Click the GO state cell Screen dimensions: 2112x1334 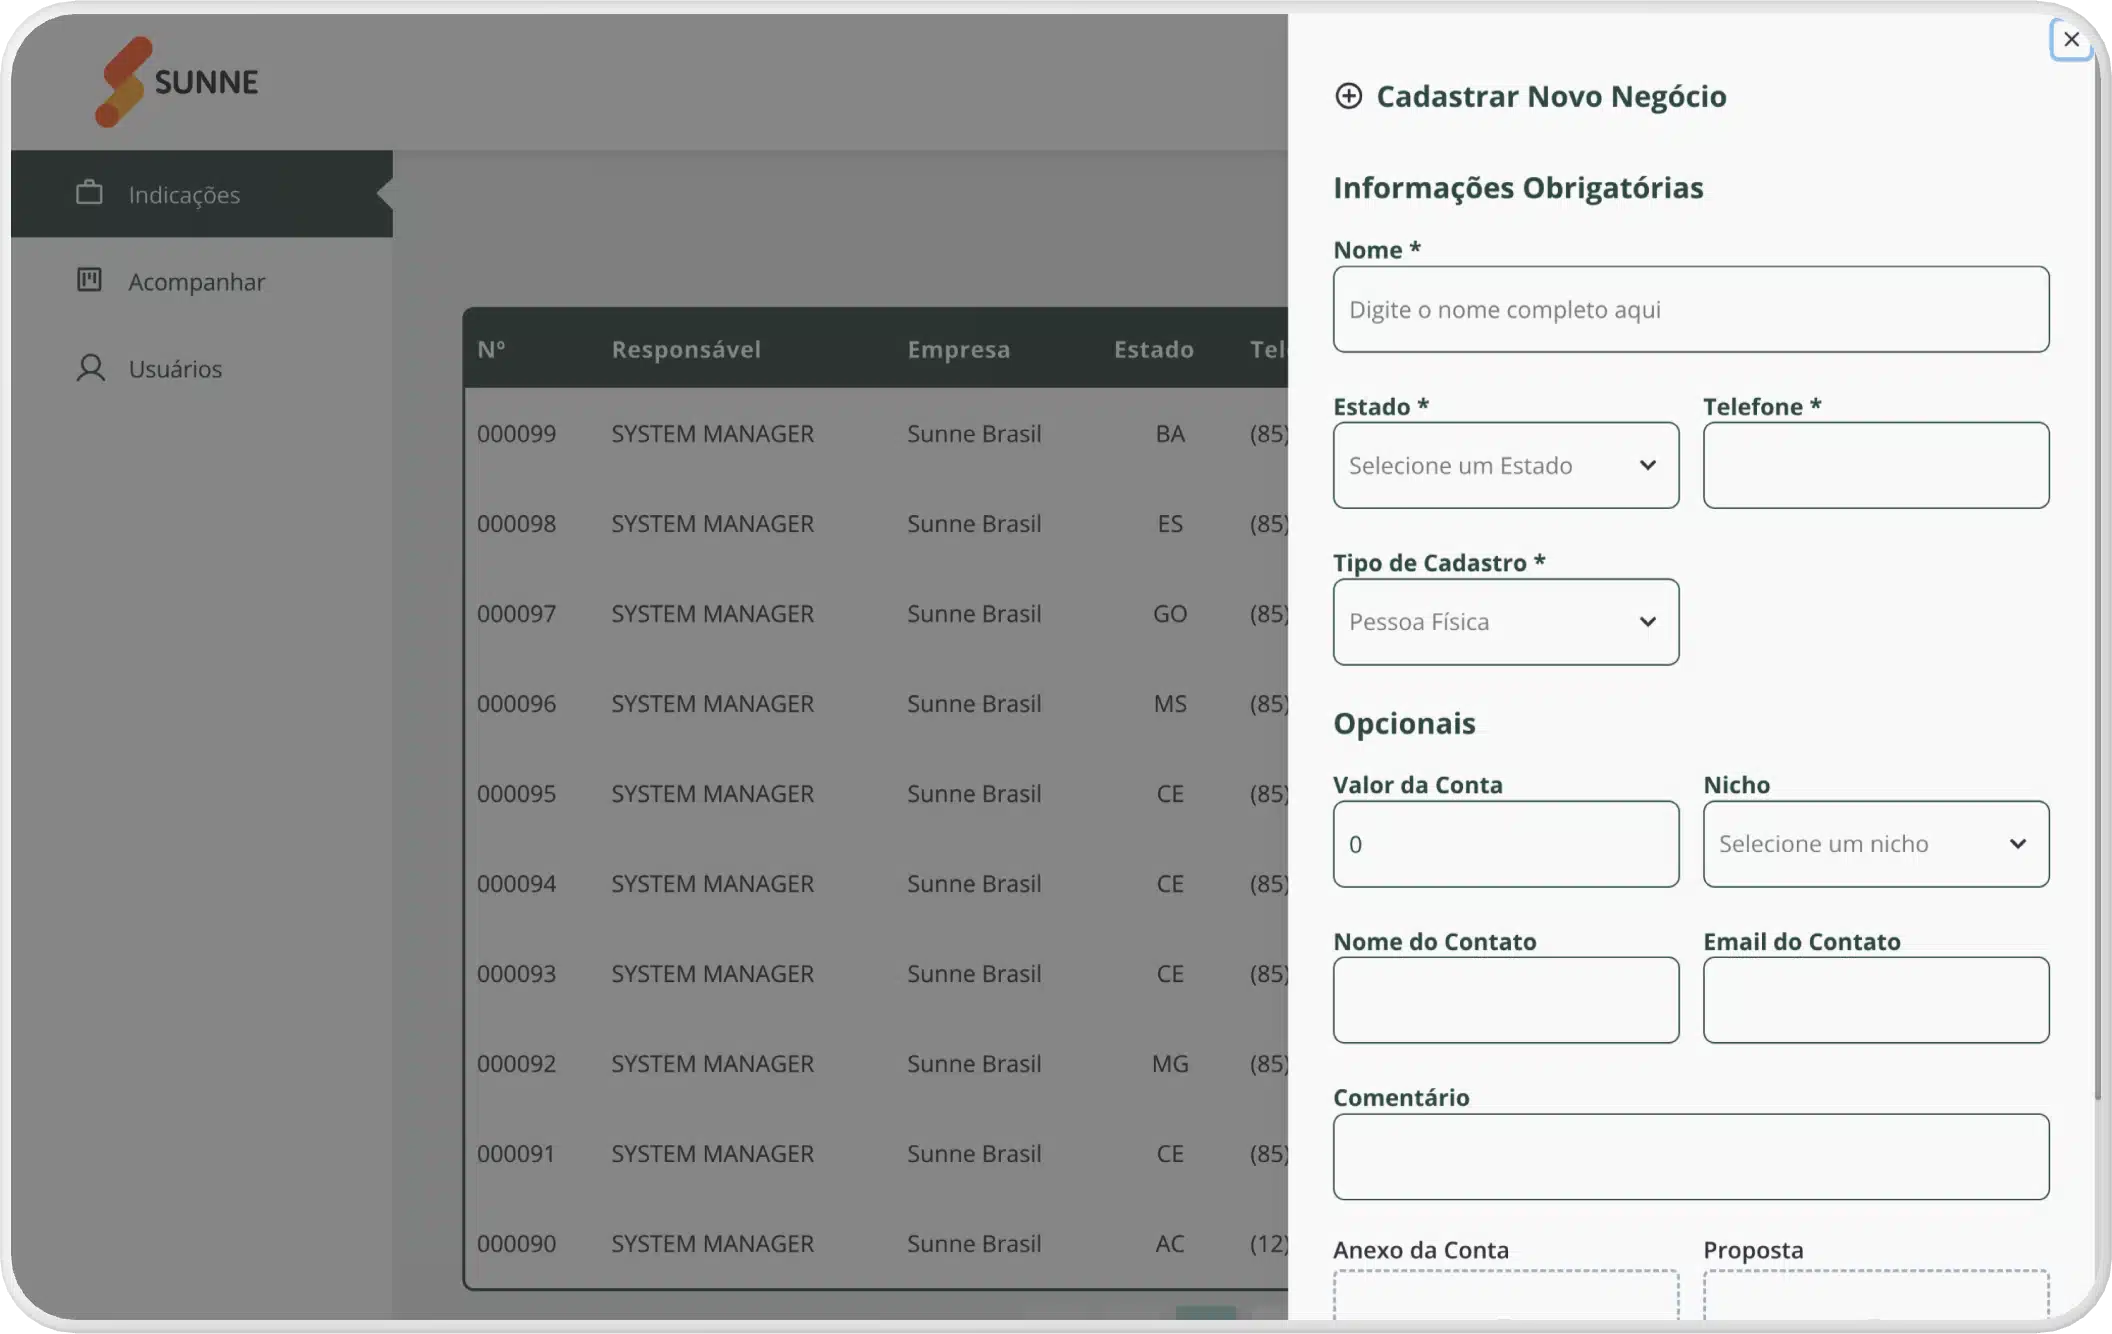1170,614
